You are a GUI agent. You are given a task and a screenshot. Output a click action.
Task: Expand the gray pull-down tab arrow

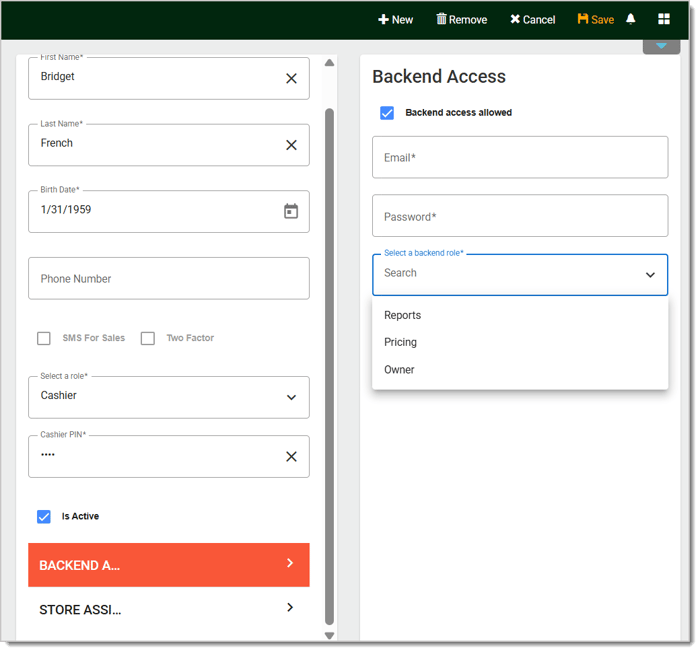[x=661, y=46]
